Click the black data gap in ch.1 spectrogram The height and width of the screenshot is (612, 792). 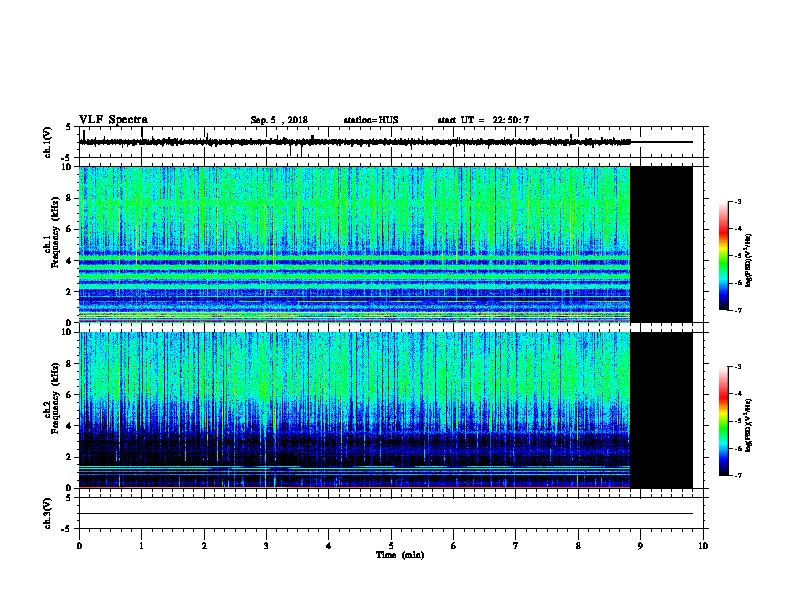pyautogui.click(x=661, y=244)
